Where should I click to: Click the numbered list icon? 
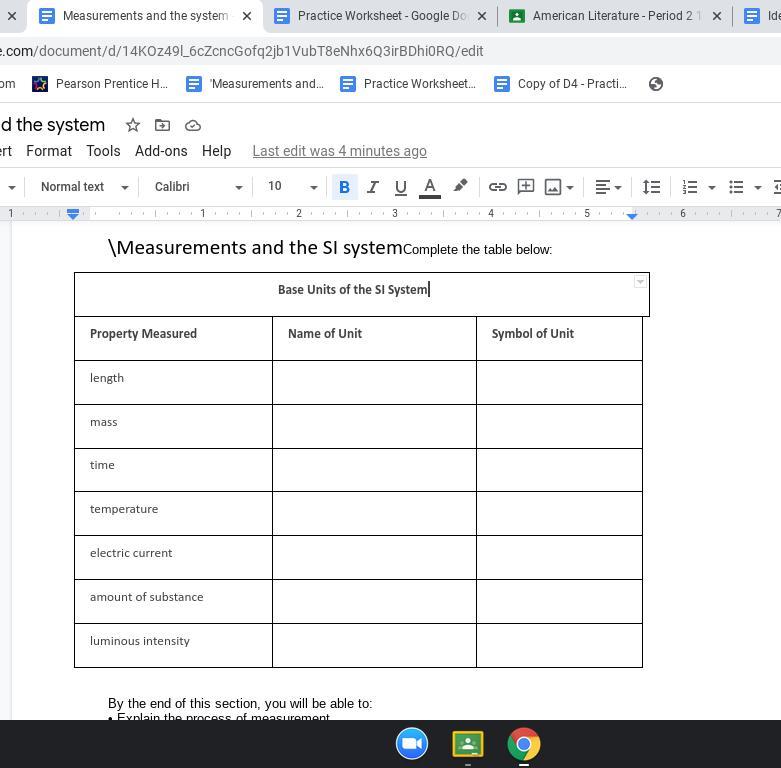[690, 187]
